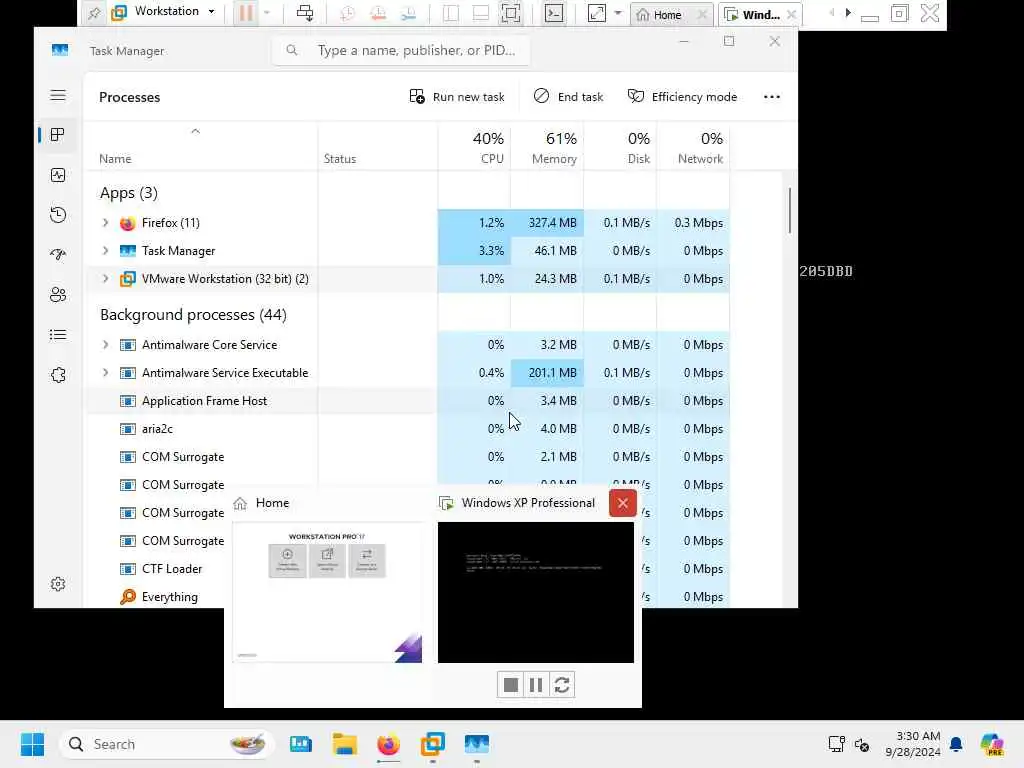Toggle VMware thumbnail bar view icon
1024x768 pixels.
[x=481, y=14]
